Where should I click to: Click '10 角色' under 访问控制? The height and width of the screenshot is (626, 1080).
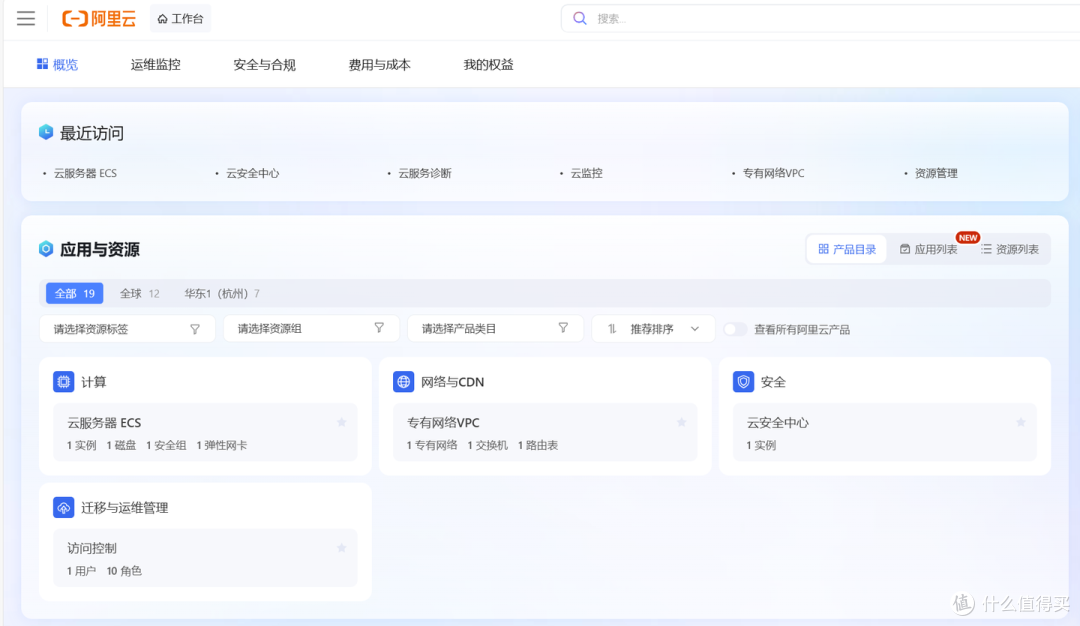tap(124, 571)
